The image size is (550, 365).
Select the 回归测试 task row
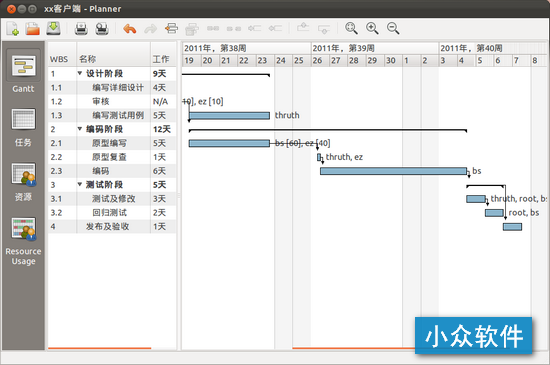pos(112,212)
